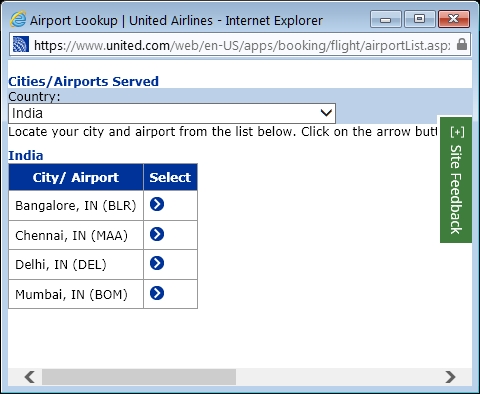480x394 pixels.
Task: Open the Country dropdown showing India
Action: coord(172,113)
